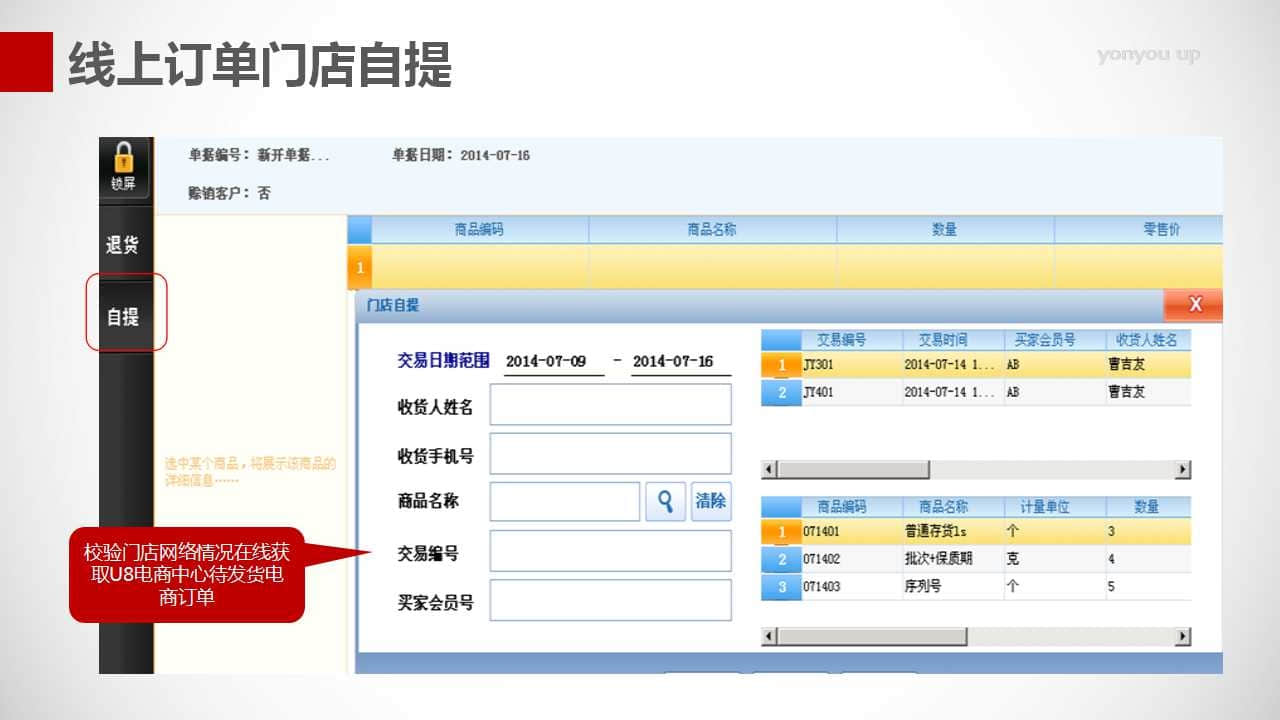Click the magnifier search icon beside 商品名称
The height and width of the screenshot is (720, 1280).
pyautogui.click(x=665, y=501)
